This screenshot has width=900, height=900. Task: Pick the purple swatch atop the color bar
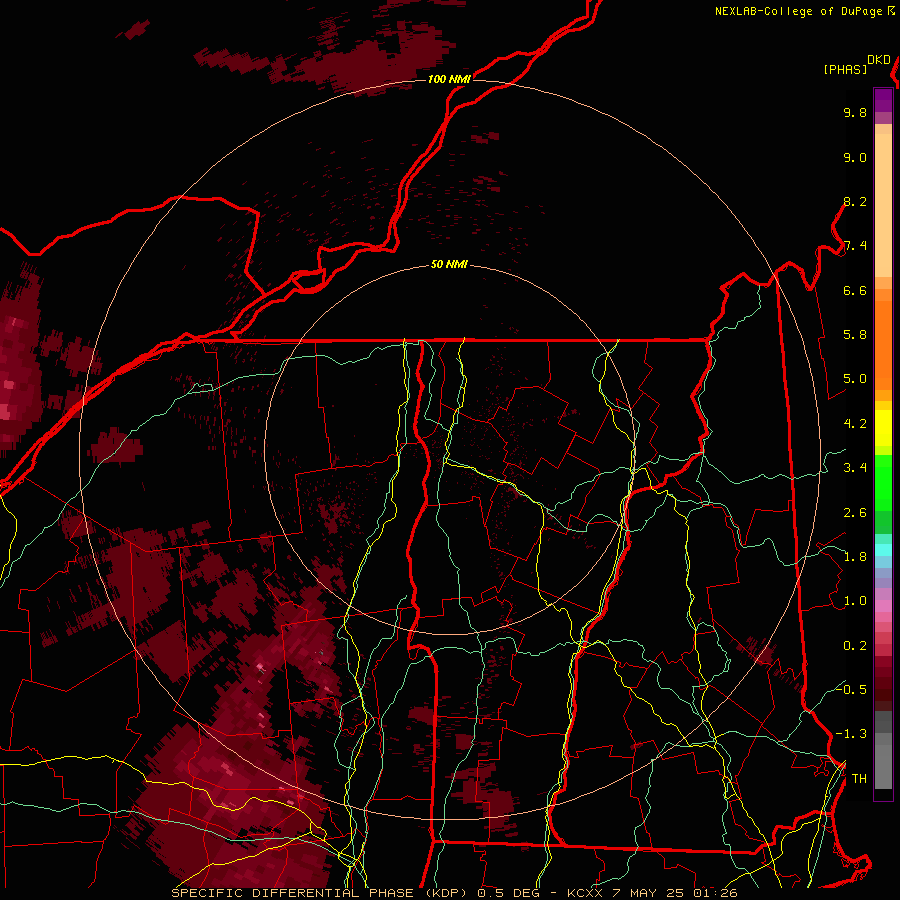pos(883,101)
